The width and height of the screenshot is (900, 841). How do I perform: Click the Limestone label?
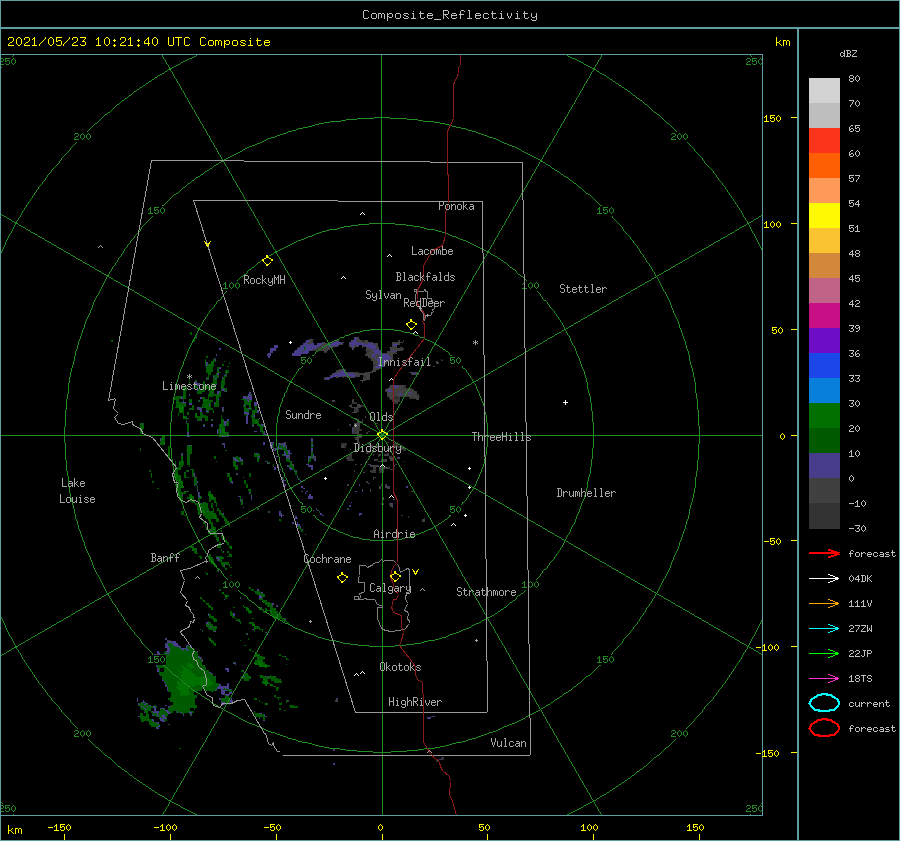click(x=189, y=386)
